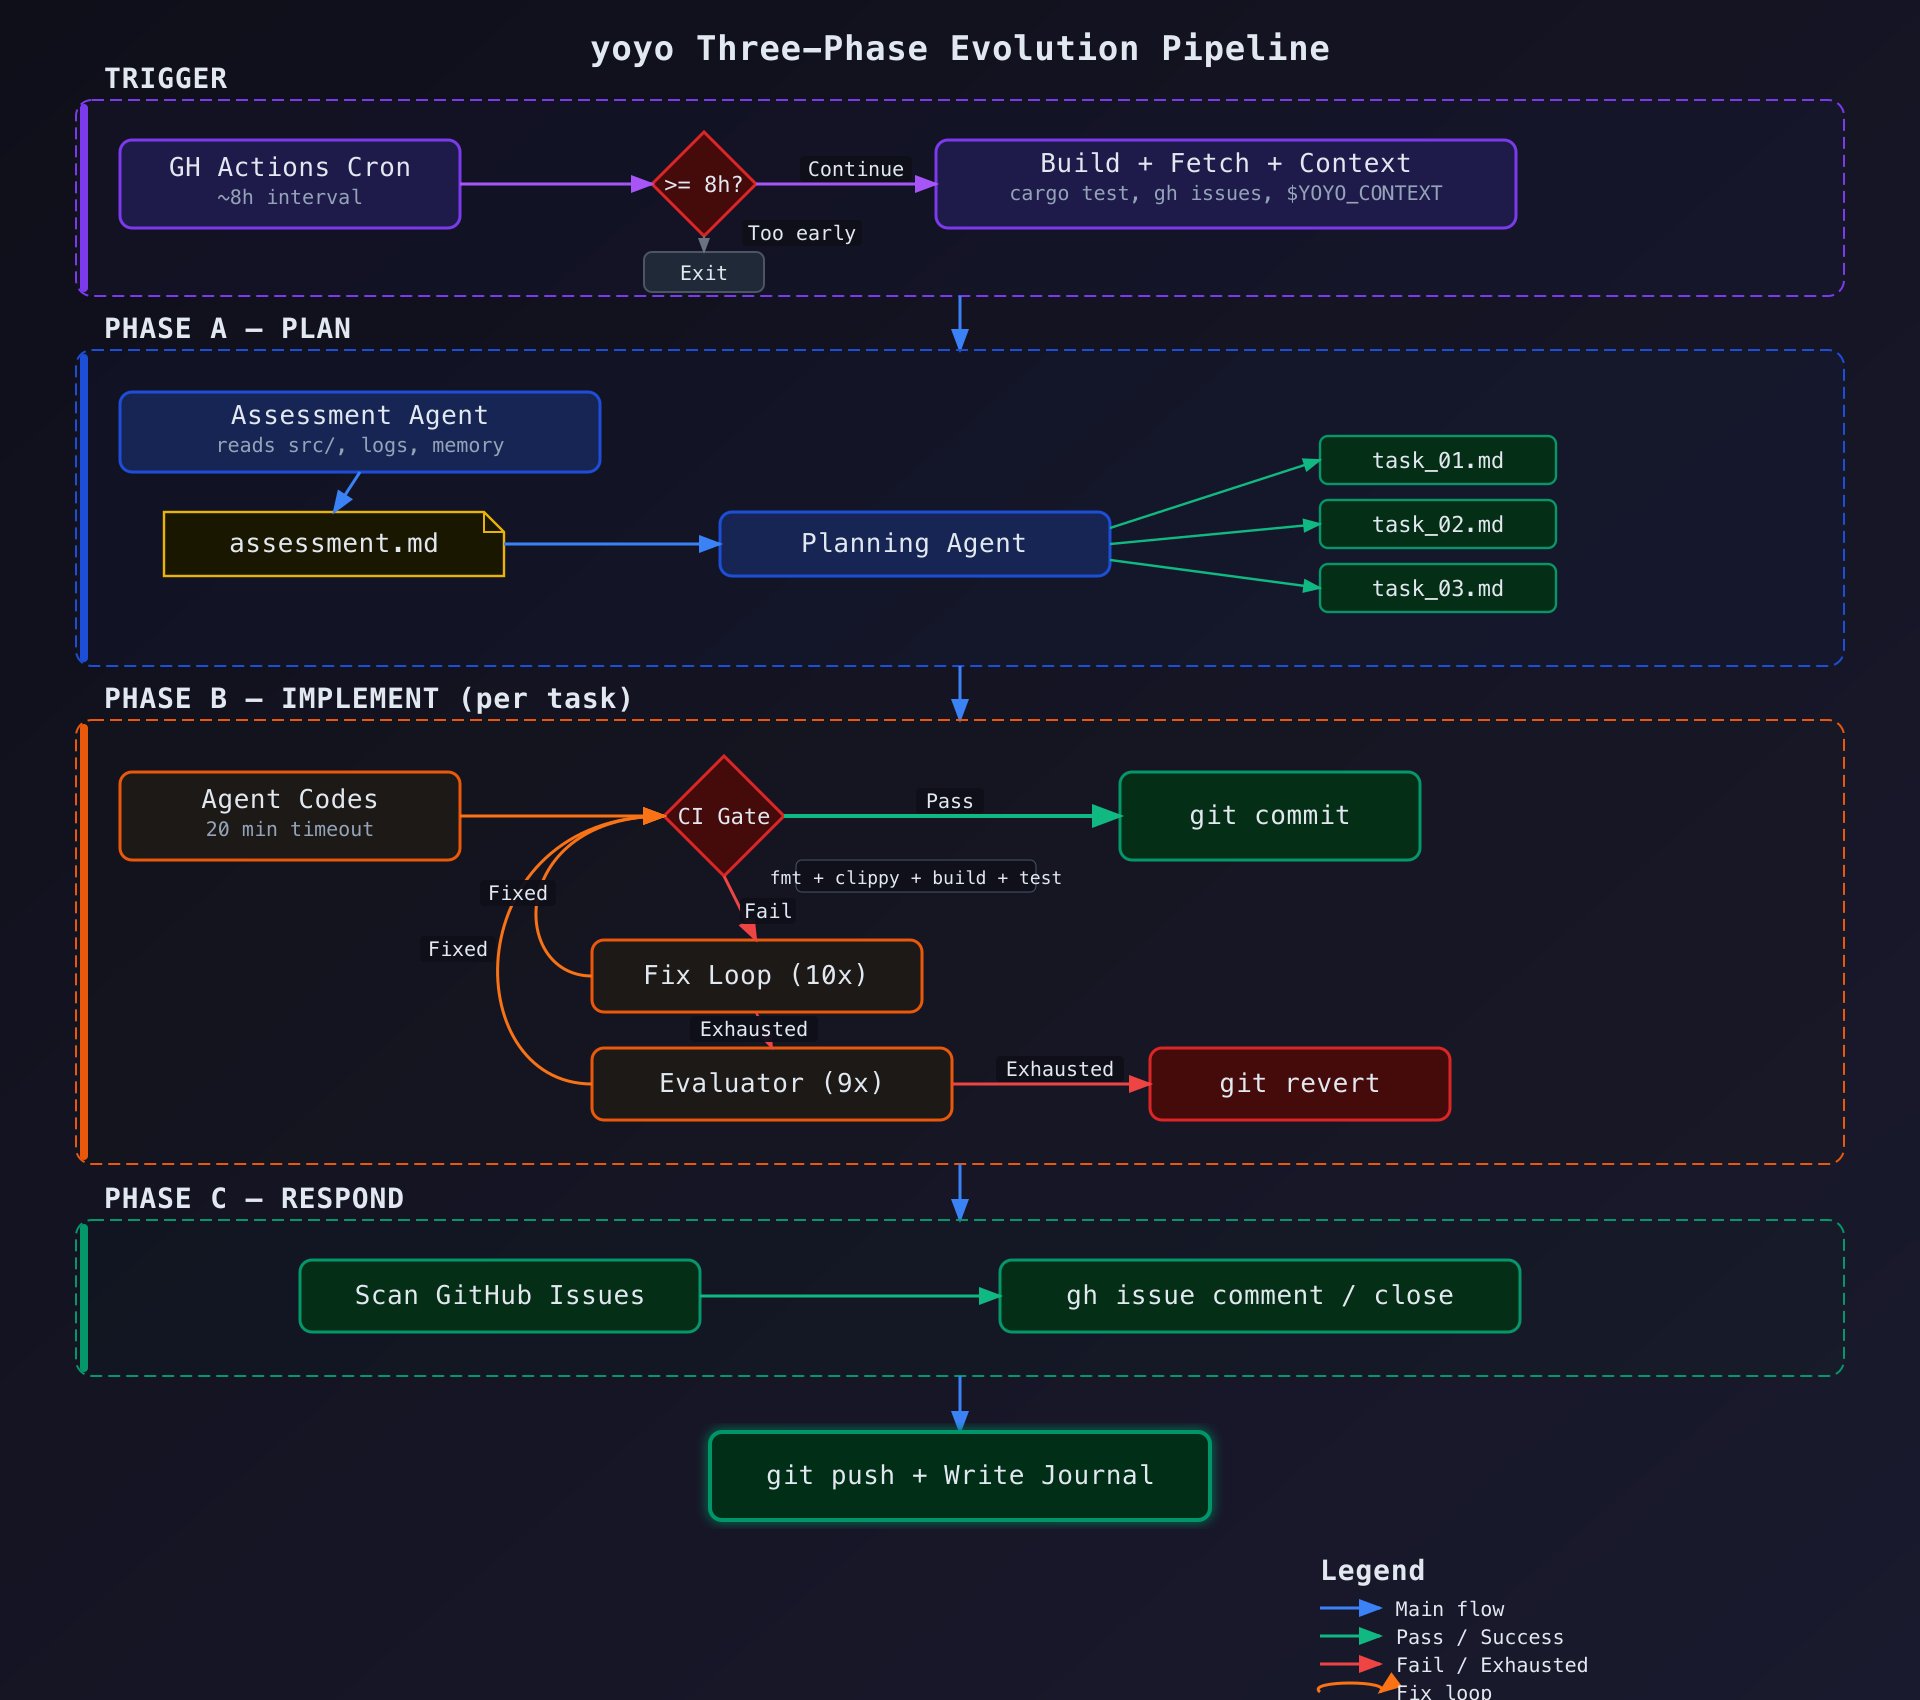The width and height of the screenshot is (1920, 1700).
Task: Click the task_01.md node
Action: (x=1438, y=460)
